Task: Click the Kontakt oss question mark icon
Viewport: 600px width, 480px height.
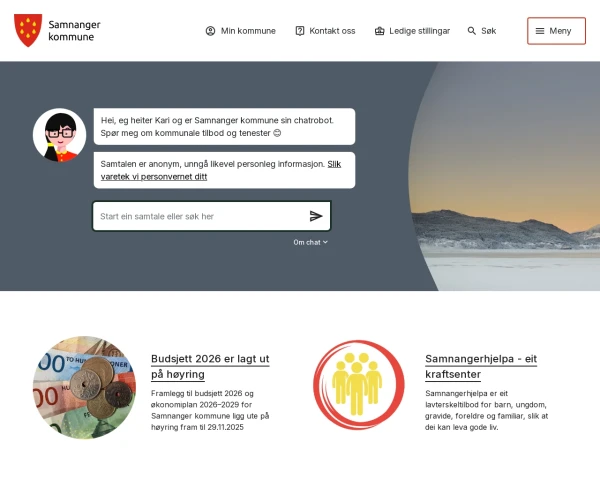Action: 300,31
